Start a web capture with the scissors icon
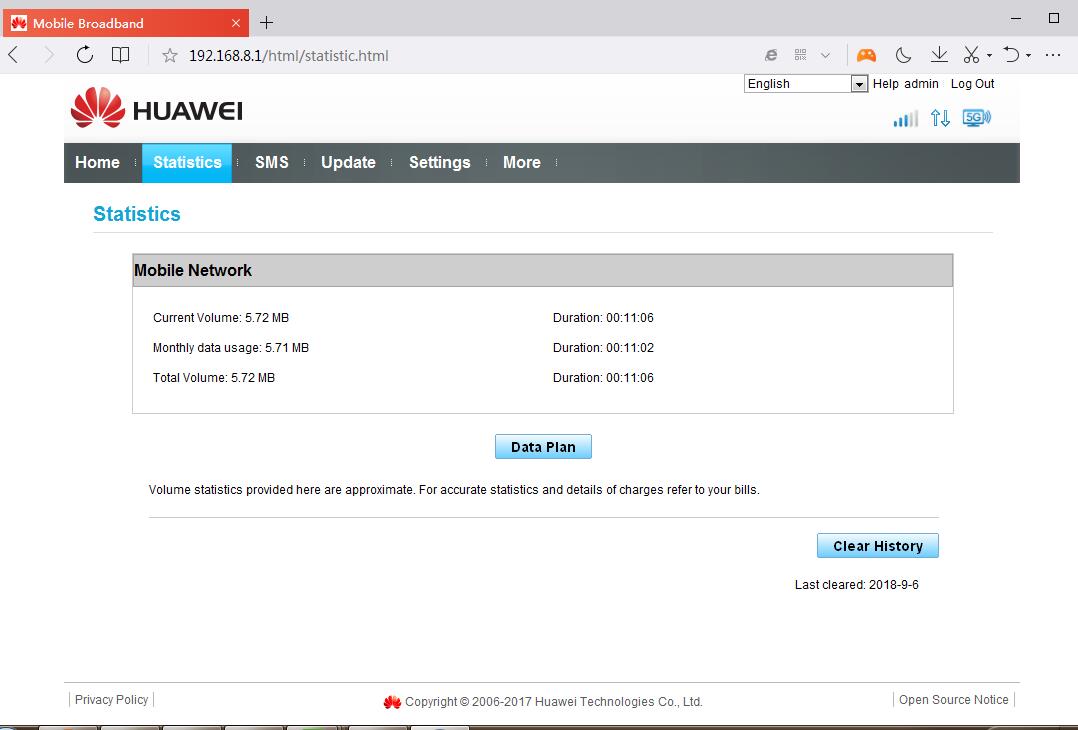Screen dimensions: 1078x730 [969, 55]
